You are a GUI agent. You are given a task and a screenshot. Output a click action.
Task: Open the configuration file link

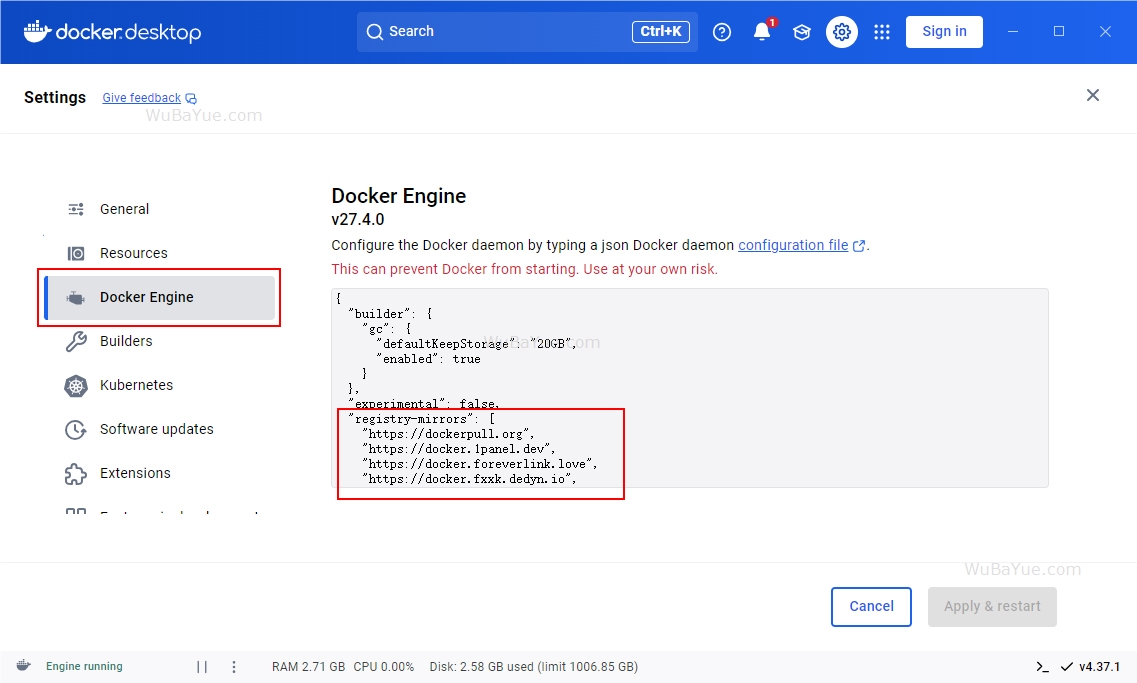point(793,245)
